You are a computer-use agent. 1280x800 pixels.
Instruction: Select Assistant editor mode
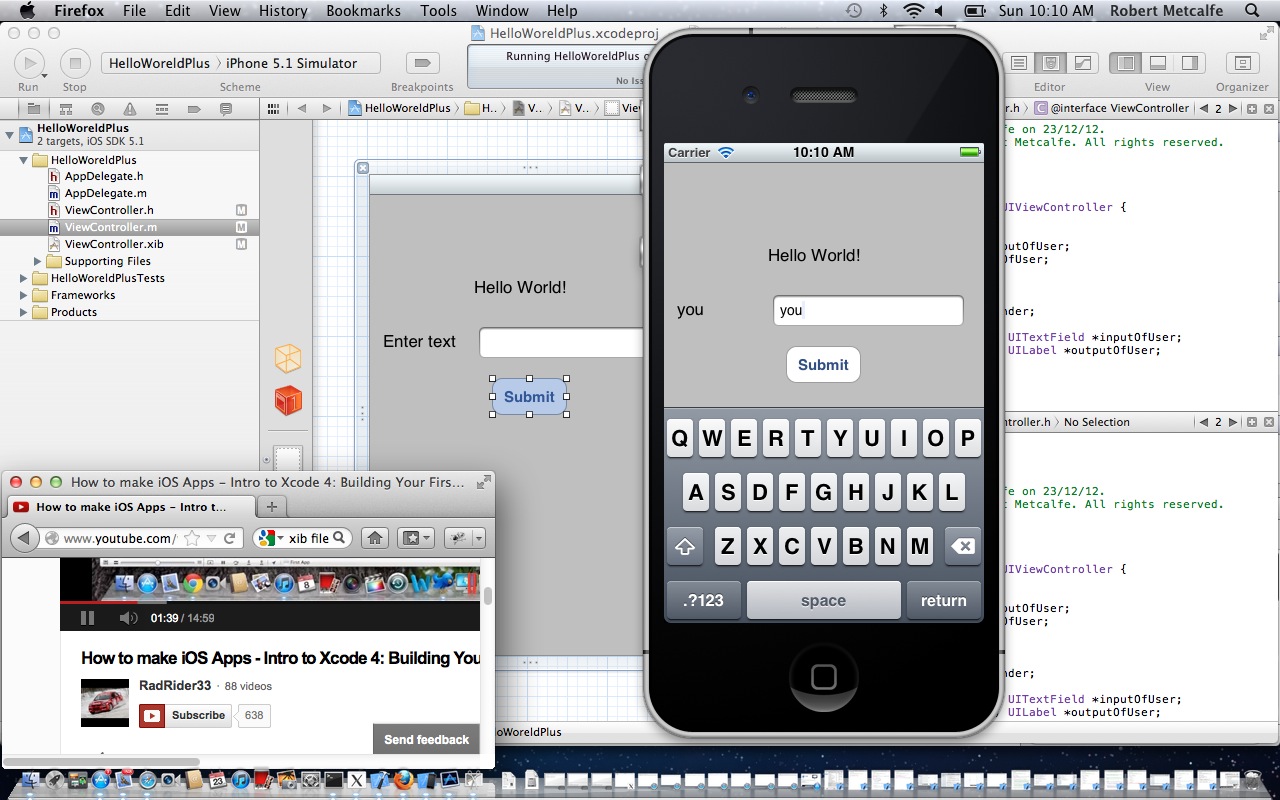pyautogui.click(x=1050, y=63)
